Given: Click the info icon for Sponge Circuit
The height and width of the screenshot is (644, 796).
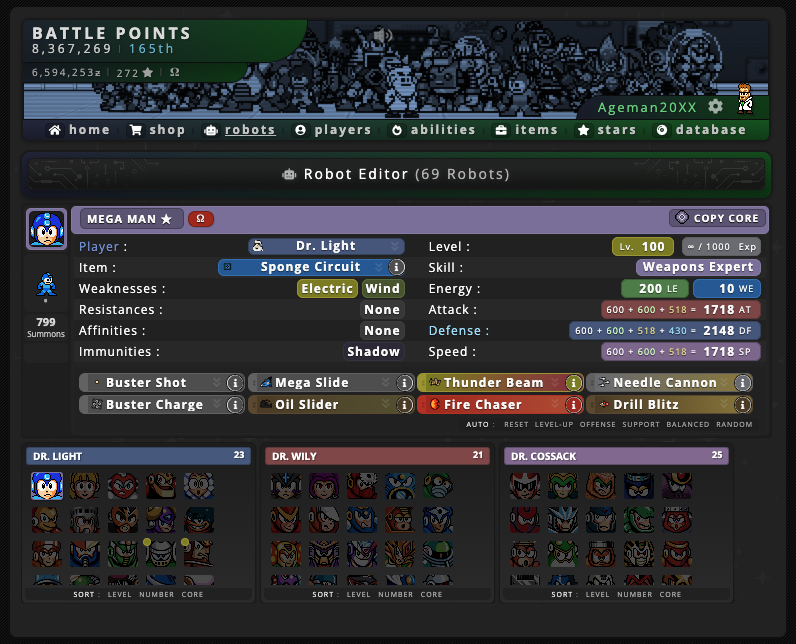Looking at the screenshot, I should click(x=396, y=267).
